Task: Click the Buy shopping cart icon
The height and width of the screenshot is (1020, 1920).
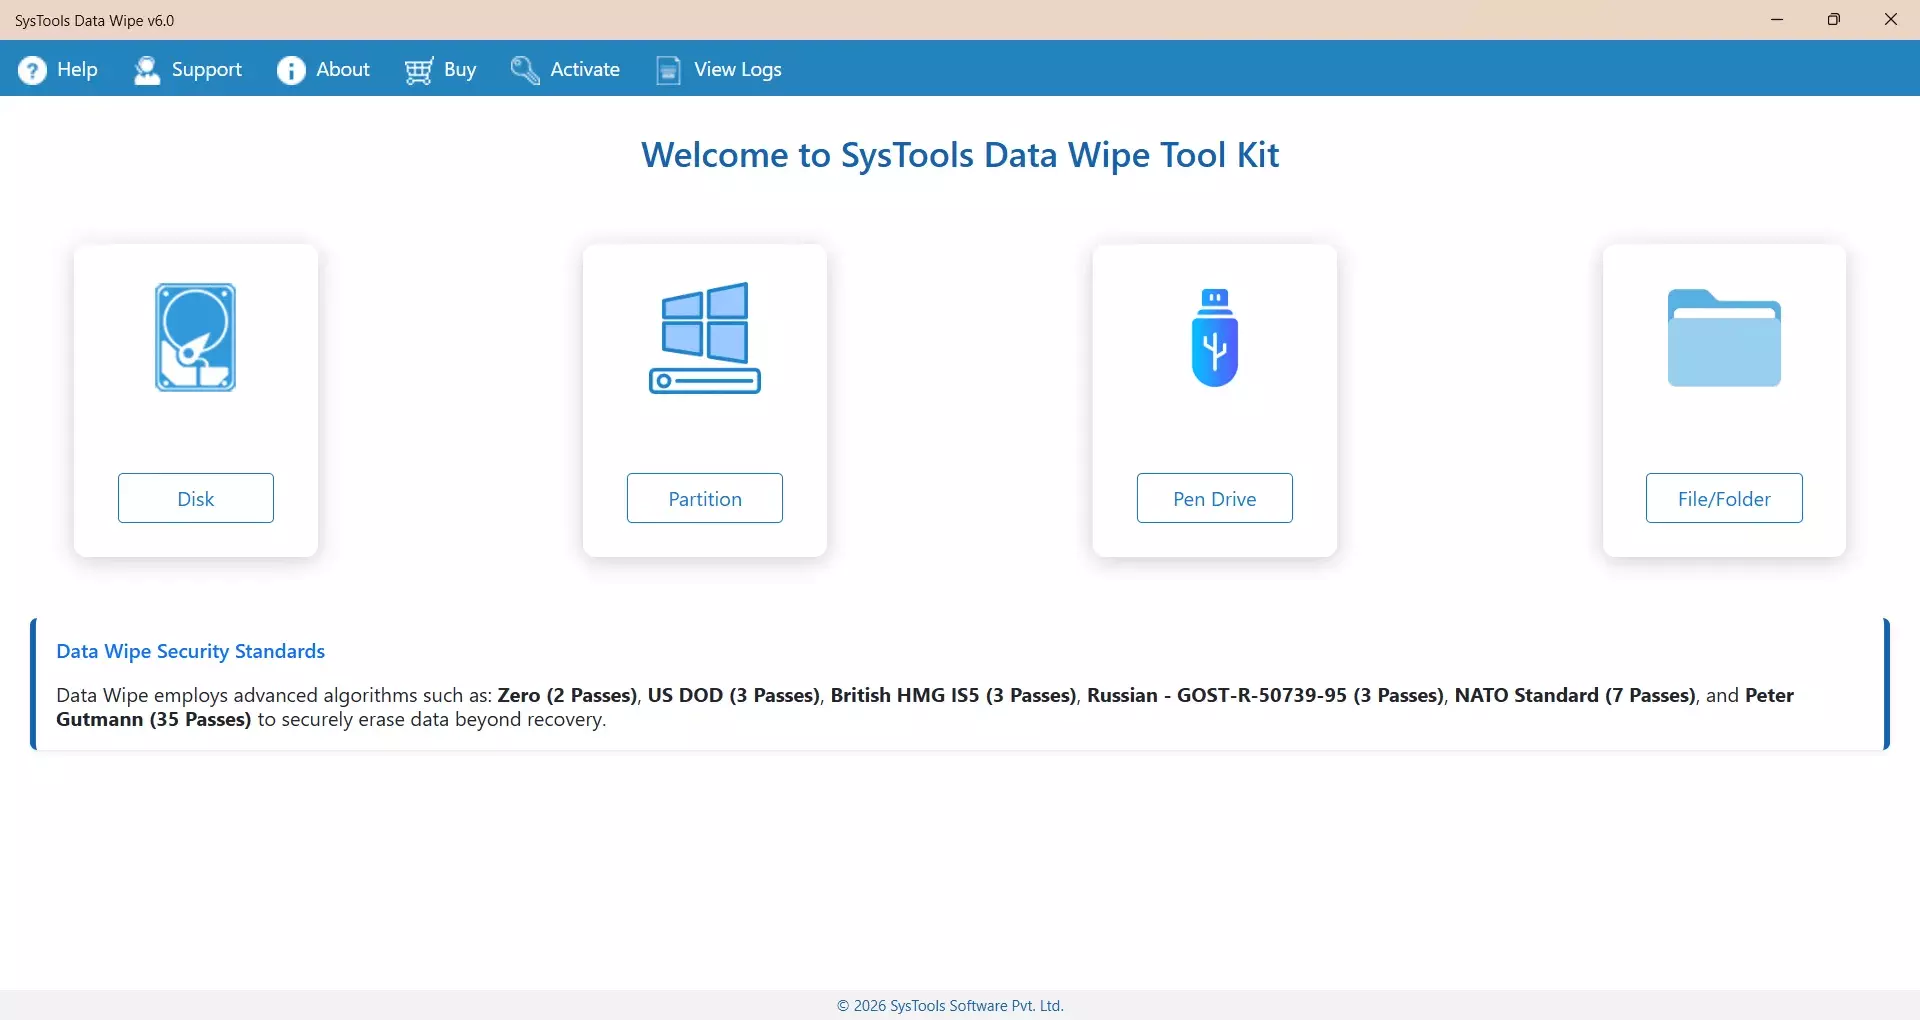Action: (x=419, y=70)
